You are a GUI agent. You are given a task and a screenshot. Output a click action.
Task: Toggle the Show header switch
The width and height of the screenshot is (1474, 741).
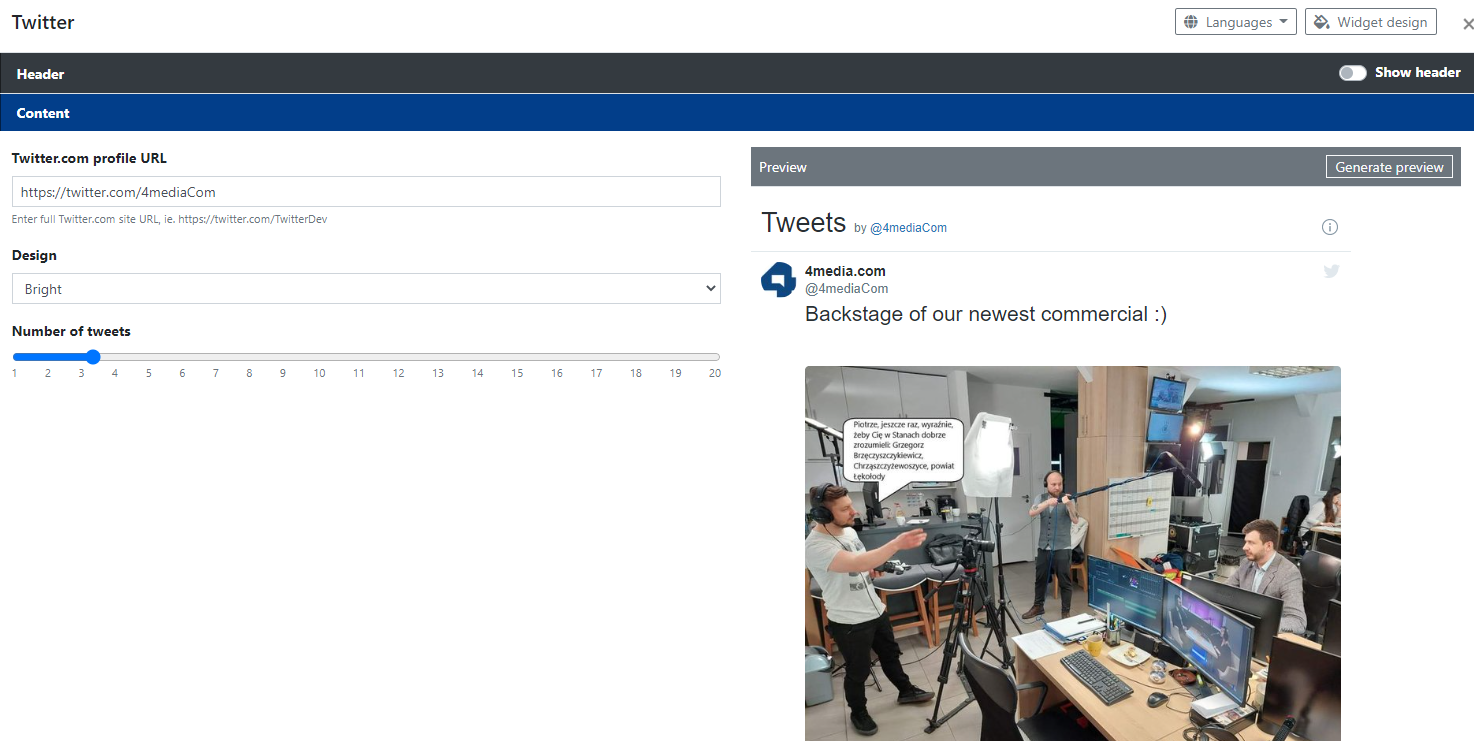coord(1352,73)
